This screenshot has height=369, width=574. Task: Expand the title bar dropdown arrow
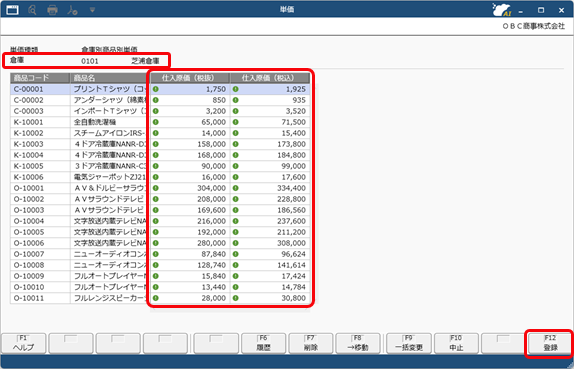(x=92, y=10)
